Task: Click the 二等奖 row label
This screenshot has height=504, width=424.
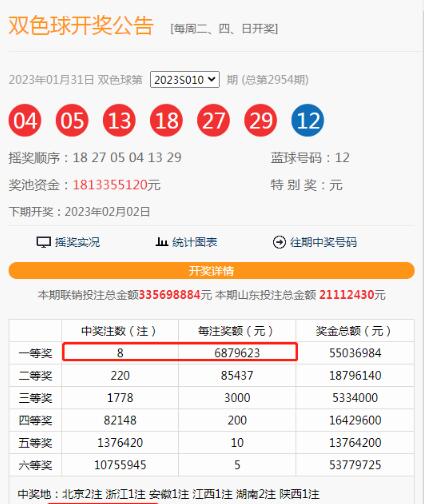Action: click(35, 376)
